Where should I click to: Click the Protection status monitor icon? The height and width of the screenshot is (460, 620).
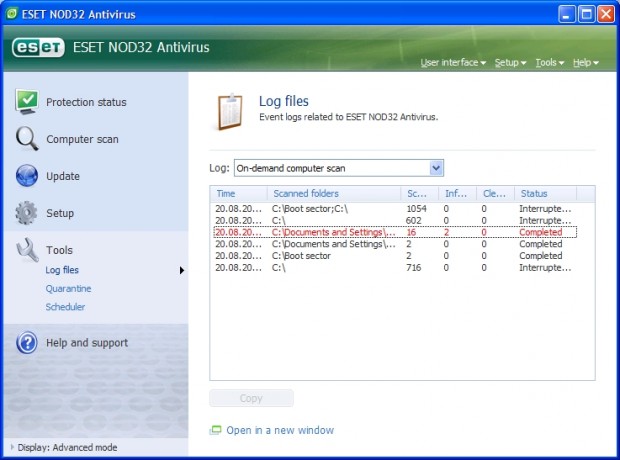click(26, 102)
